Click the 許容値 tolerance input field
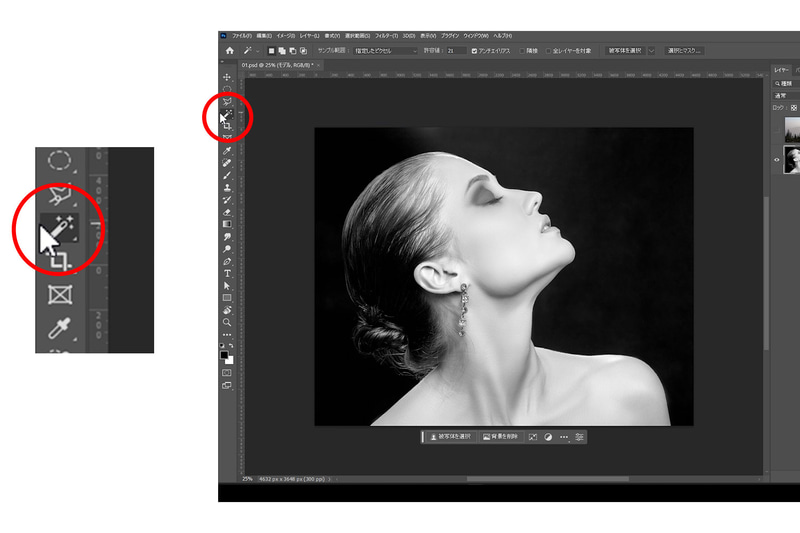Screen dimensions: 800x533 (x=456, y=51)
